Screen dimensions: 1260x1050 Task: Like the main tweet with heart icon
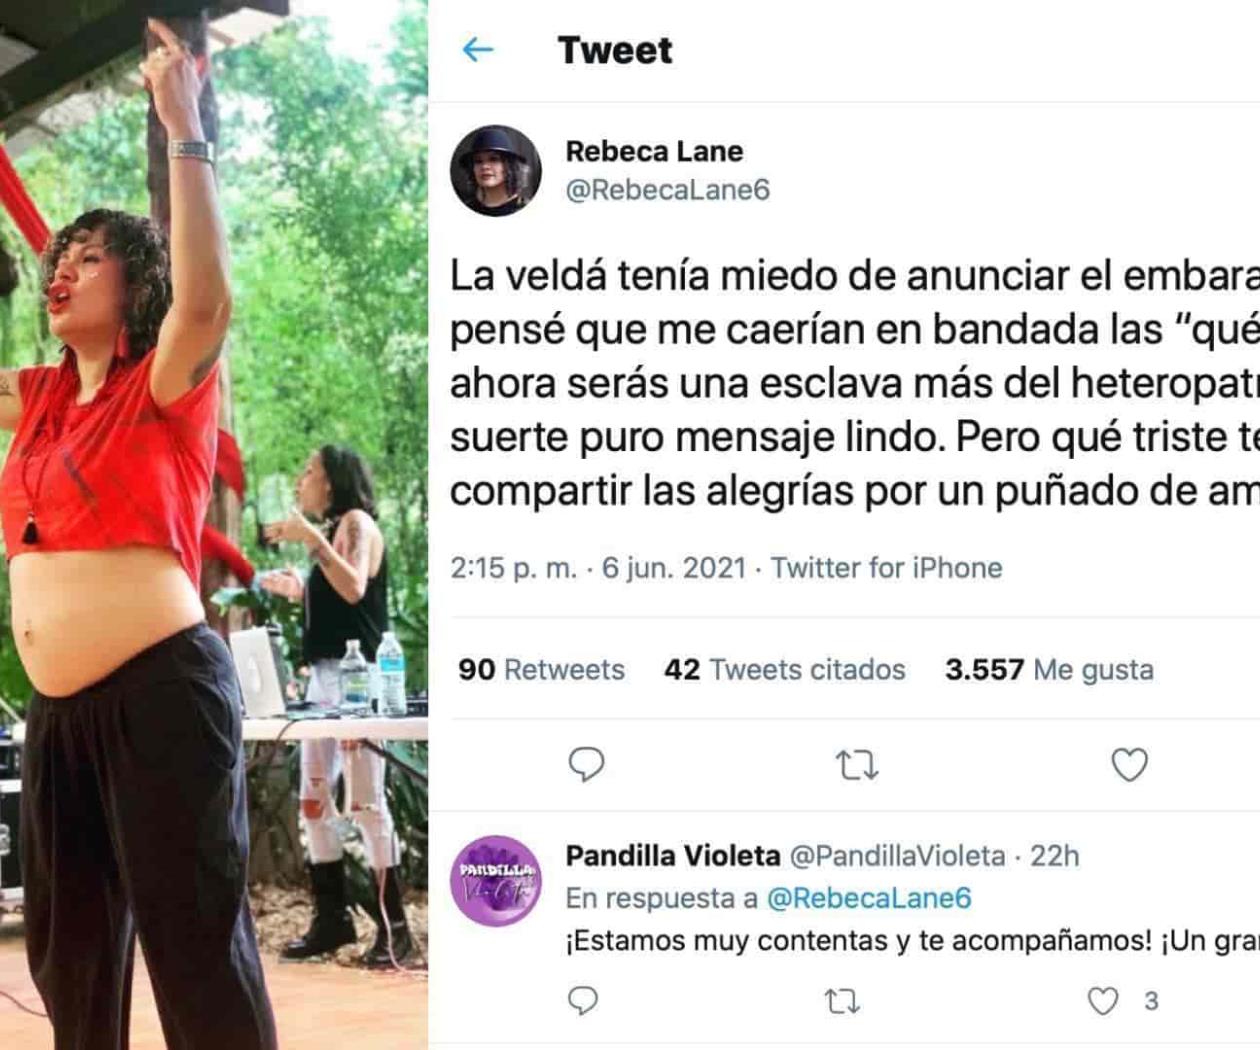point(1130,765)
